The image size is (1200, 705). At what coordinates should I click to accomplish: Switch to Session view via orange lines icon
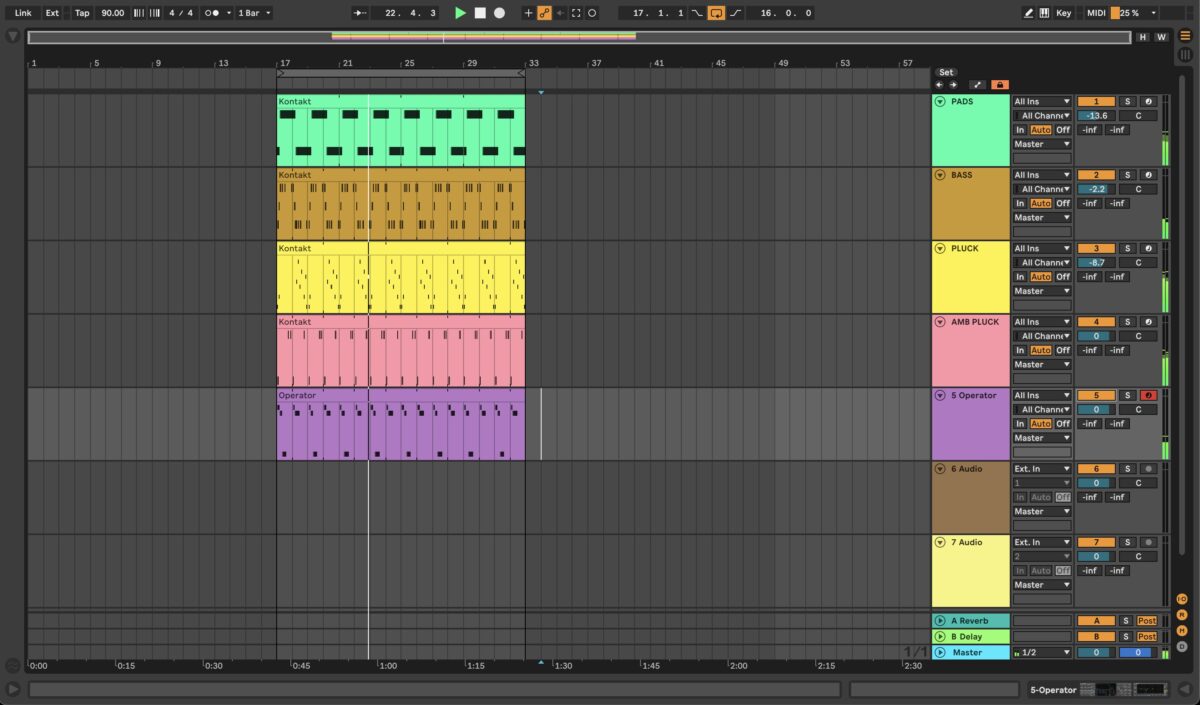click(1185, 36)
